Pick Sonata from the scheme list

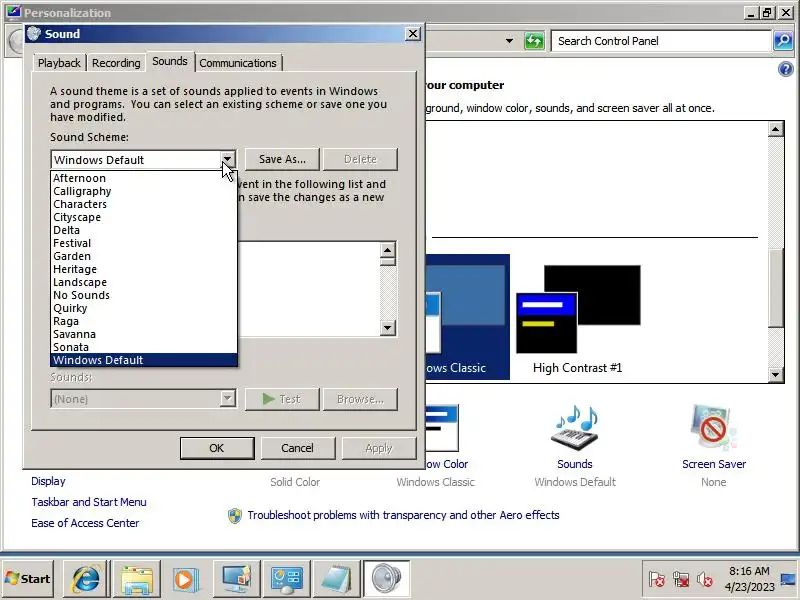(144, 347)
